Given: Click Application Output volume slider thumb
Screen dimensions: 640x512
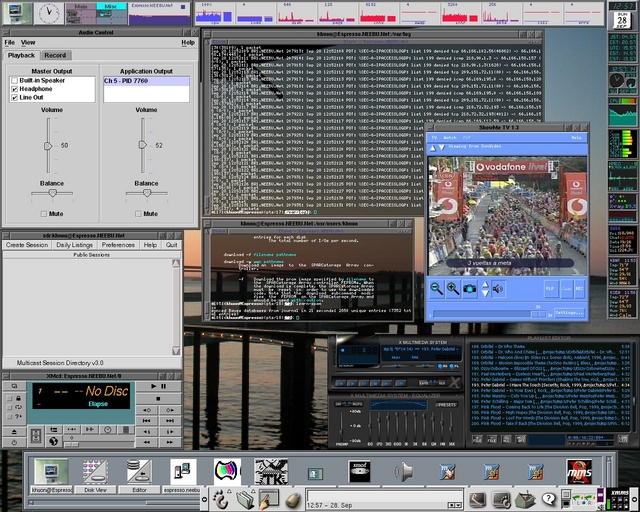Looking at the screenshot, I should (x=142, y=145).
